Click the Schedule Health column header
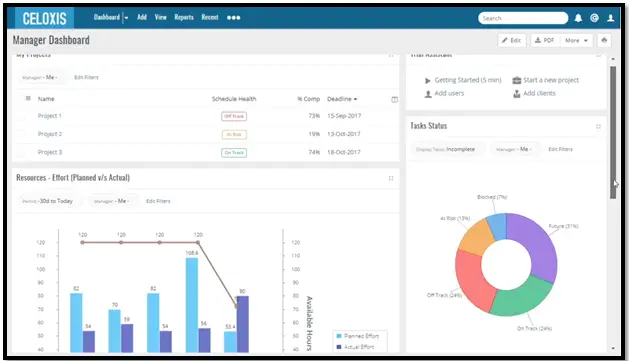Viewport: 629px width, 361px height. (234, 99)
